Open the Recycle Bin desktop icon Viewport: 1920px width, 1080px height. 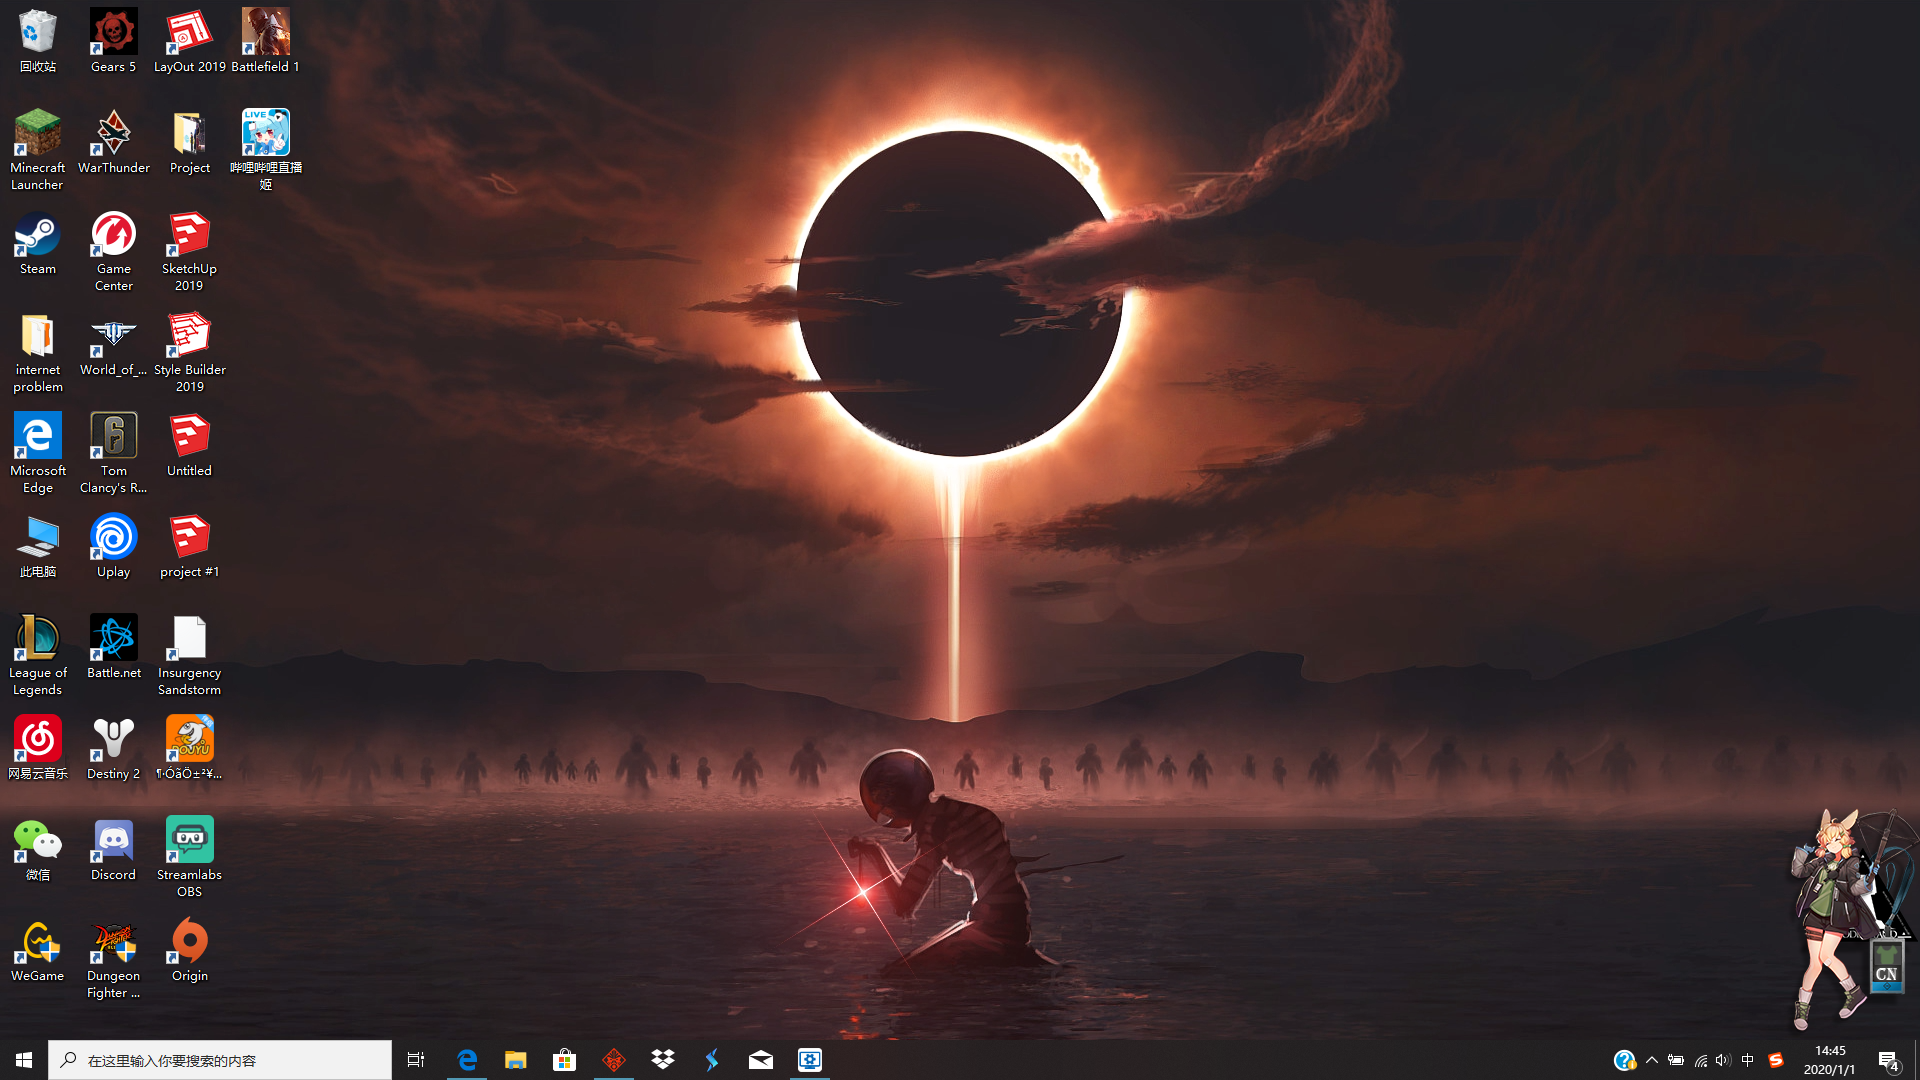pos(38,42)
